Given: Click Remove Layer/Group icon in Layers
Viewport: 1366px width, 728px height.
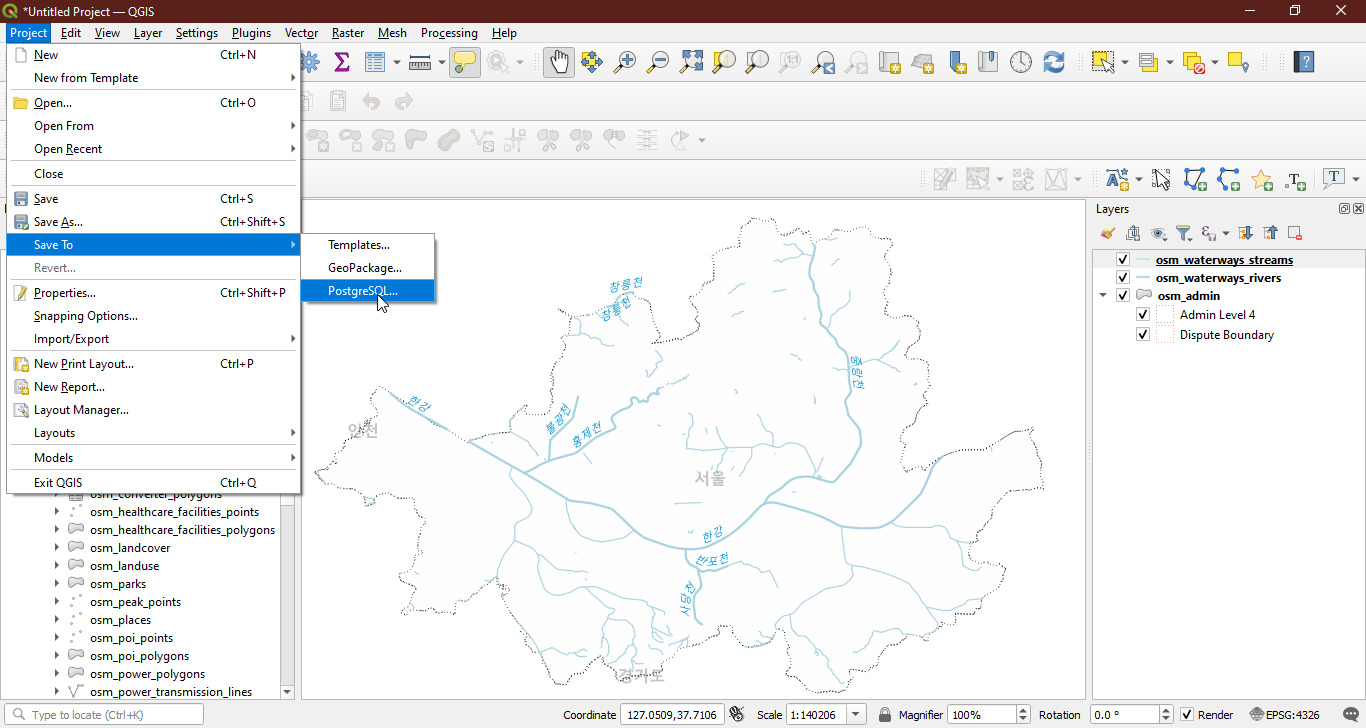Looking at the screenshot, I should pyautogui.click(x=1294, y=233).
